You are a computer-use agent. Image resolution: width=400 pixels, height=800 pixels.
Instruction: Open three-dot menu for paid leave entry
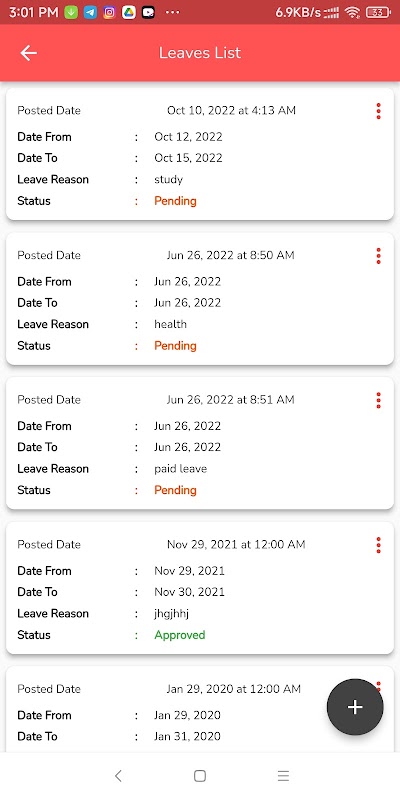pos(378,400)
